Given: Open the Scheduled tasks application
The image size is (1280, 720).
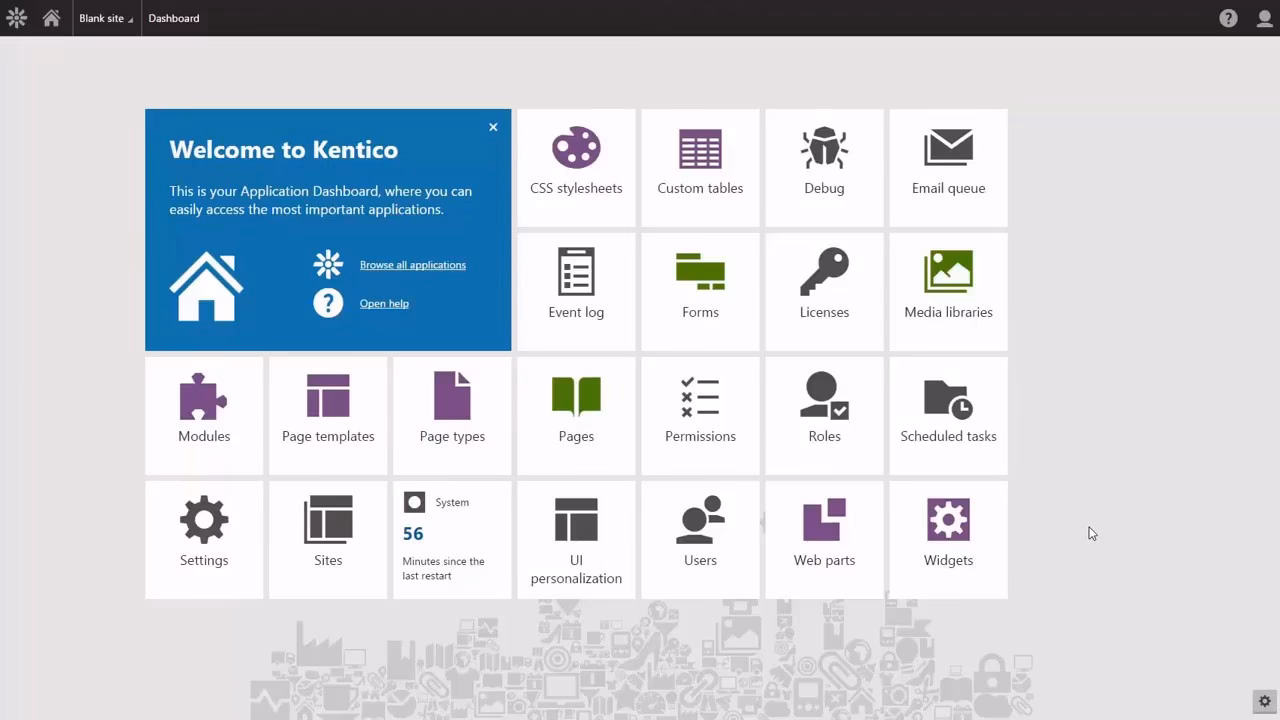Looking at the screenshot, I should pos(948,415).
